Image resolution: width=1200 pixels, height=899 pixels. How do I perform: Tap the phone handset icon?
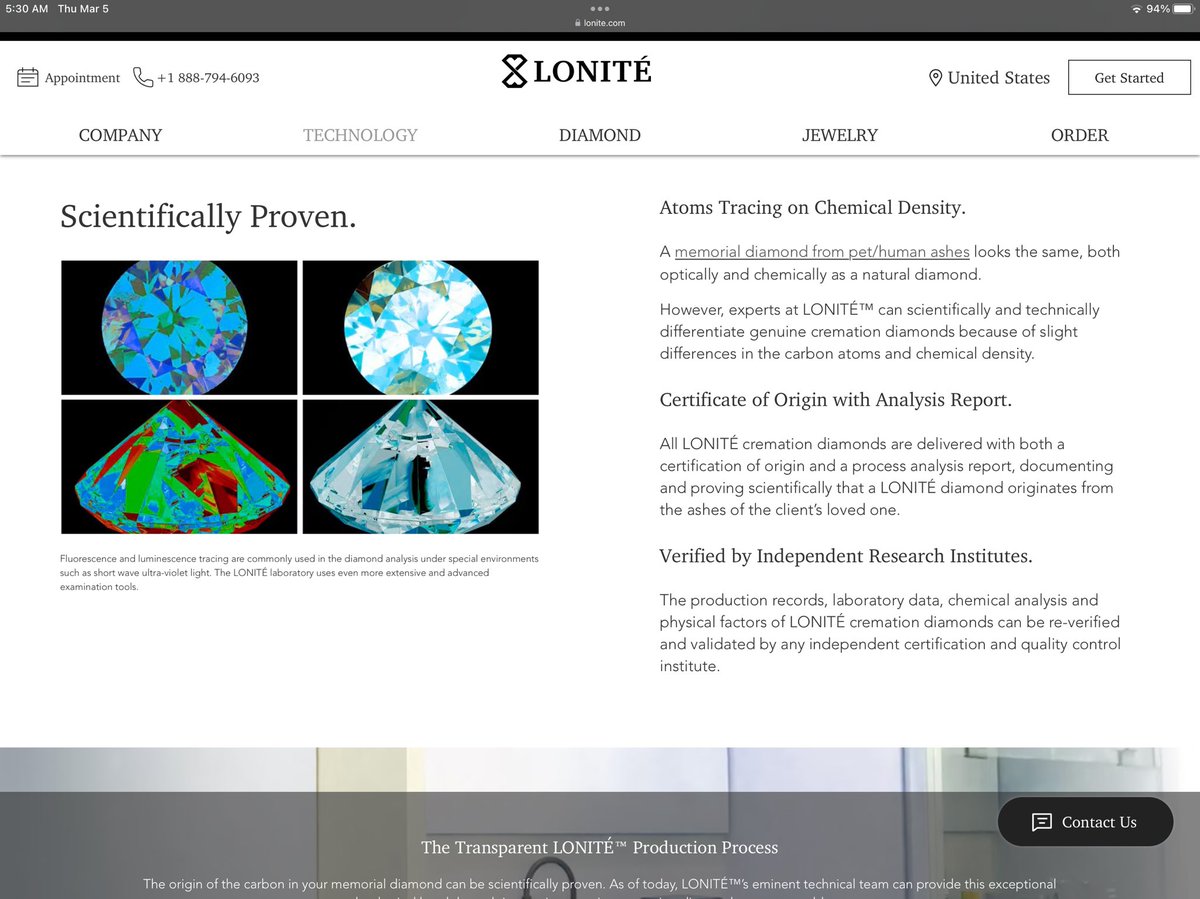point(143,77)
